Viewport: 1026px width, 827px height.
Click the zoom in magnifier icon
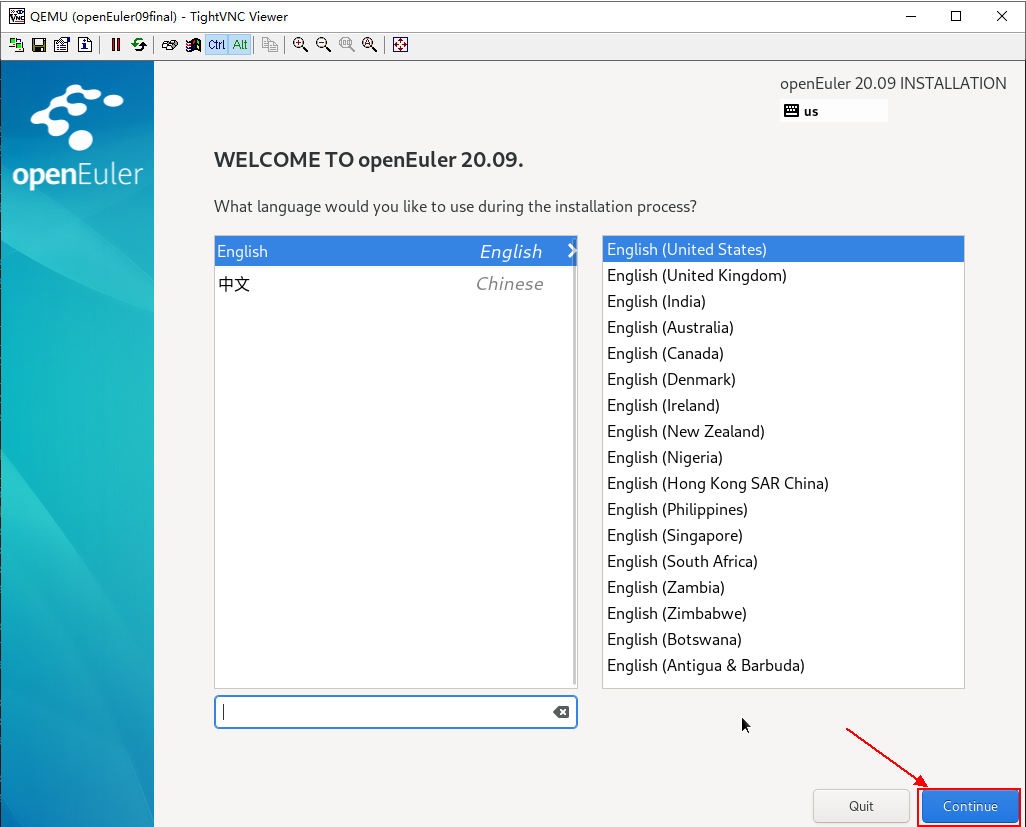click(x=300, y=45)
